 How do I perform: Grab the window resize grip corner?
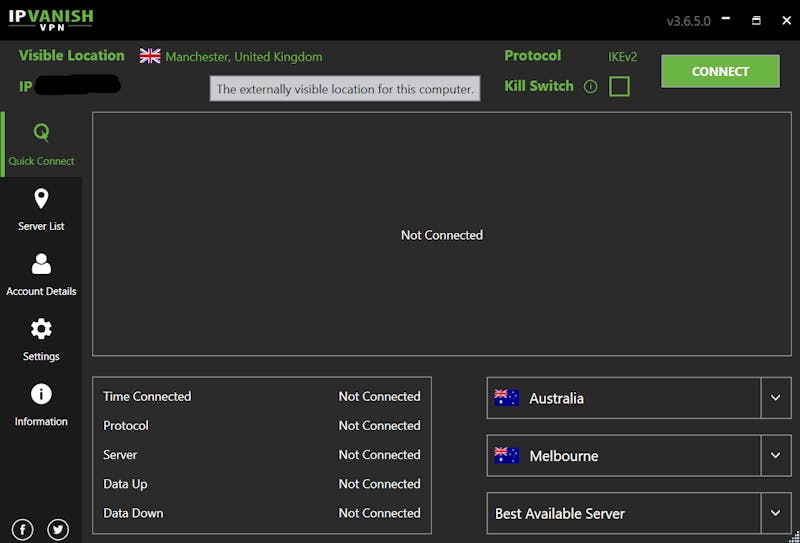795,538
